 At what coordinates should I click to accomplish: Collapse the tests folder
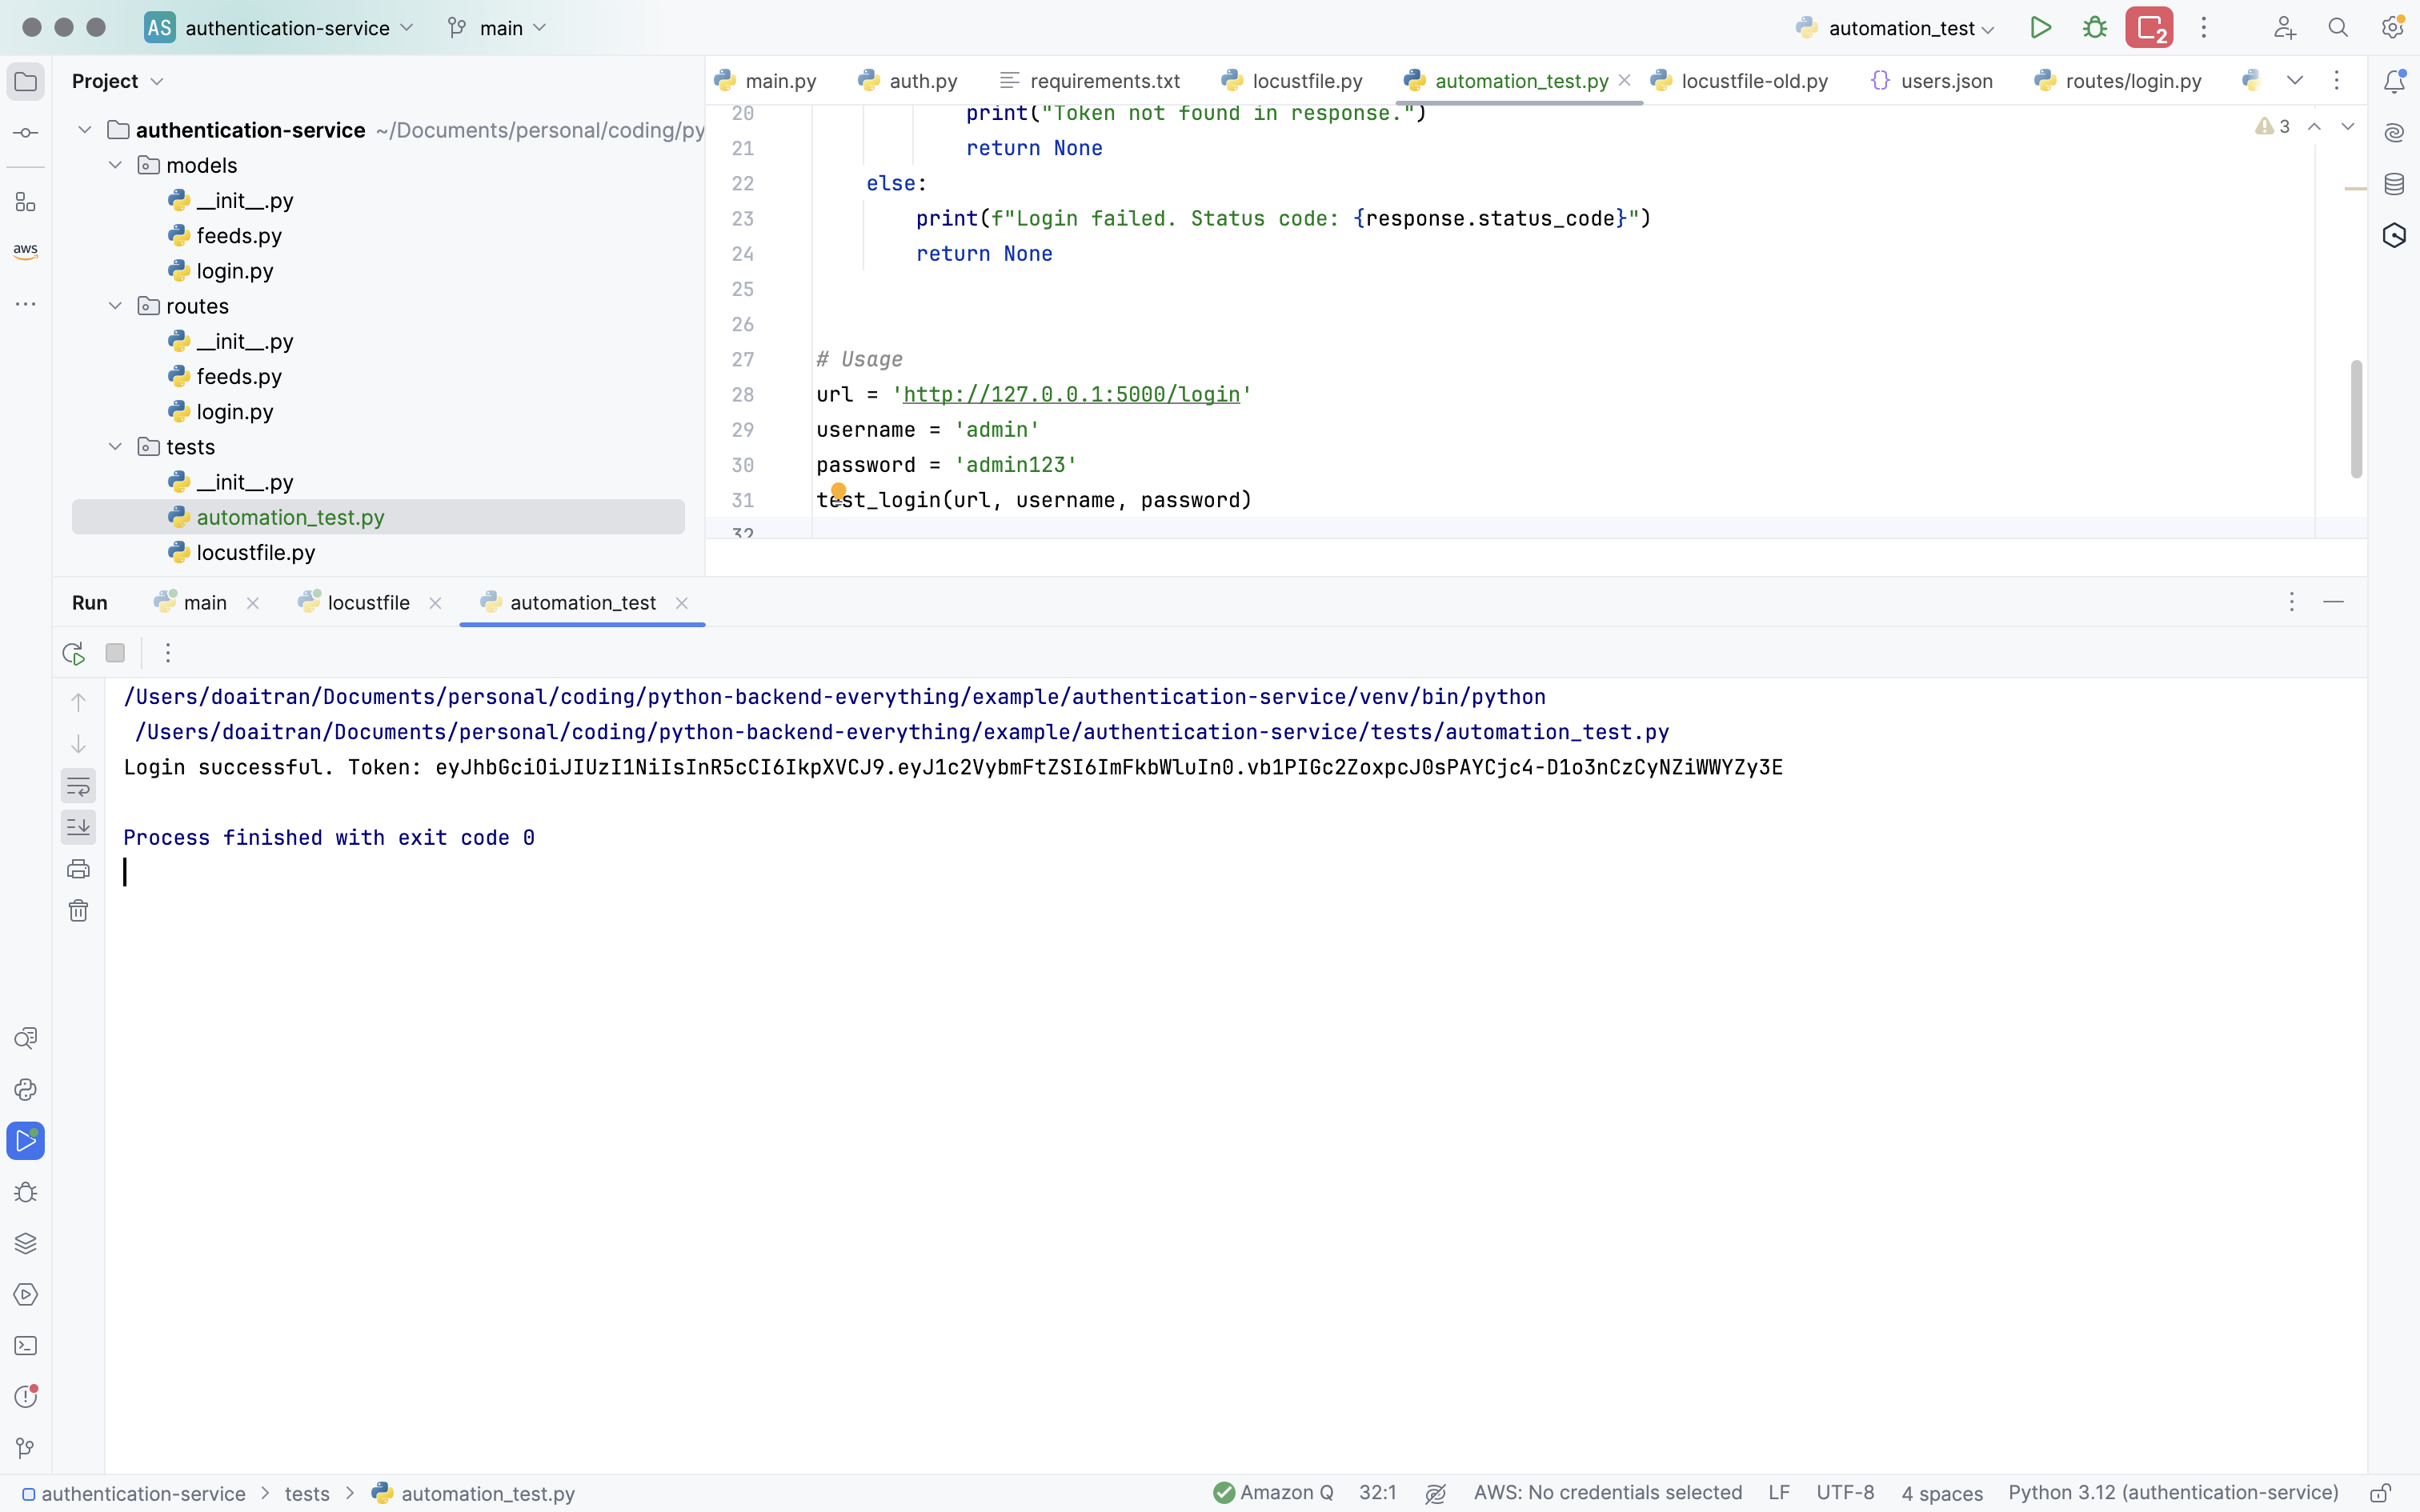coord(115,447)
